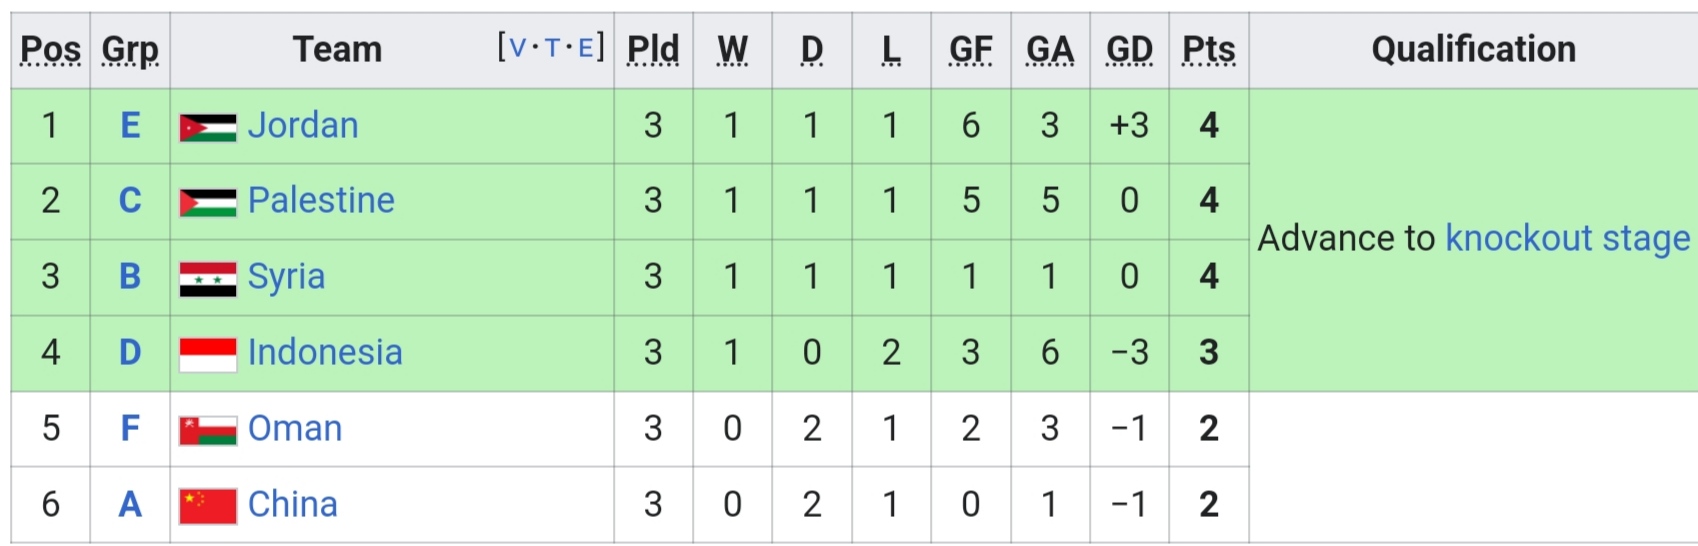Click the Pts column header abbreviation

point(1209,49)
